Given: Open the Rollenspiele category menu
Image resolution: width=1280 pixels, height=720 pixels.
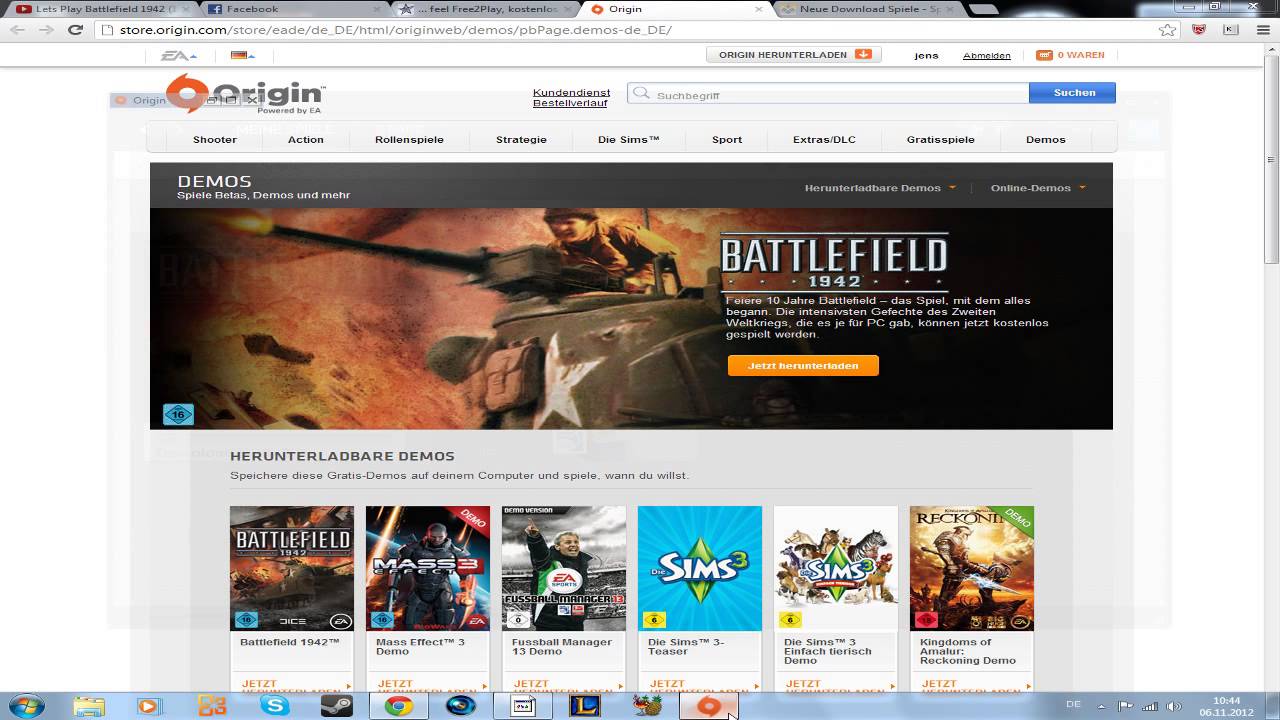Looking at the screenshot, I should (x=409, y=140).
